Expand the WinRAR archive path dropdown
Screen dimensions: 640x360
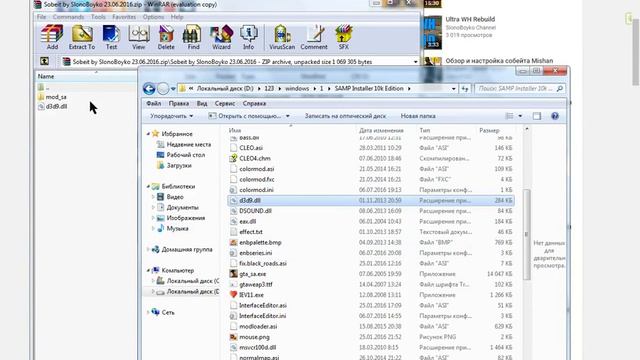click(416, 62)
